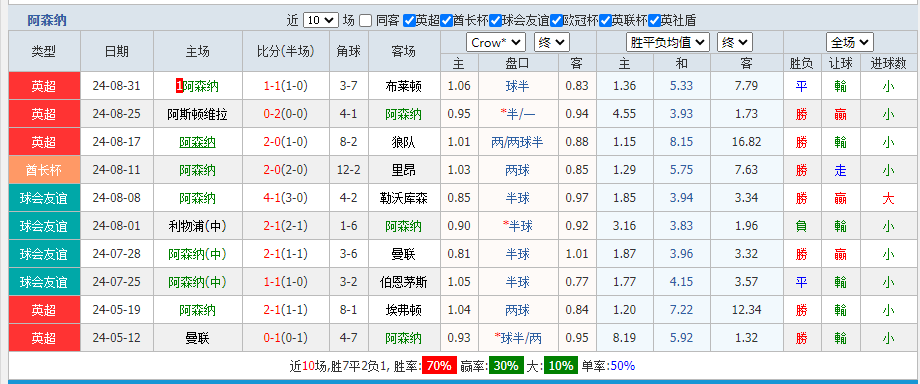The height and width of the screenshot is (384, 920).
Task: Click the 角球 column header
Action: coord(349,51)
